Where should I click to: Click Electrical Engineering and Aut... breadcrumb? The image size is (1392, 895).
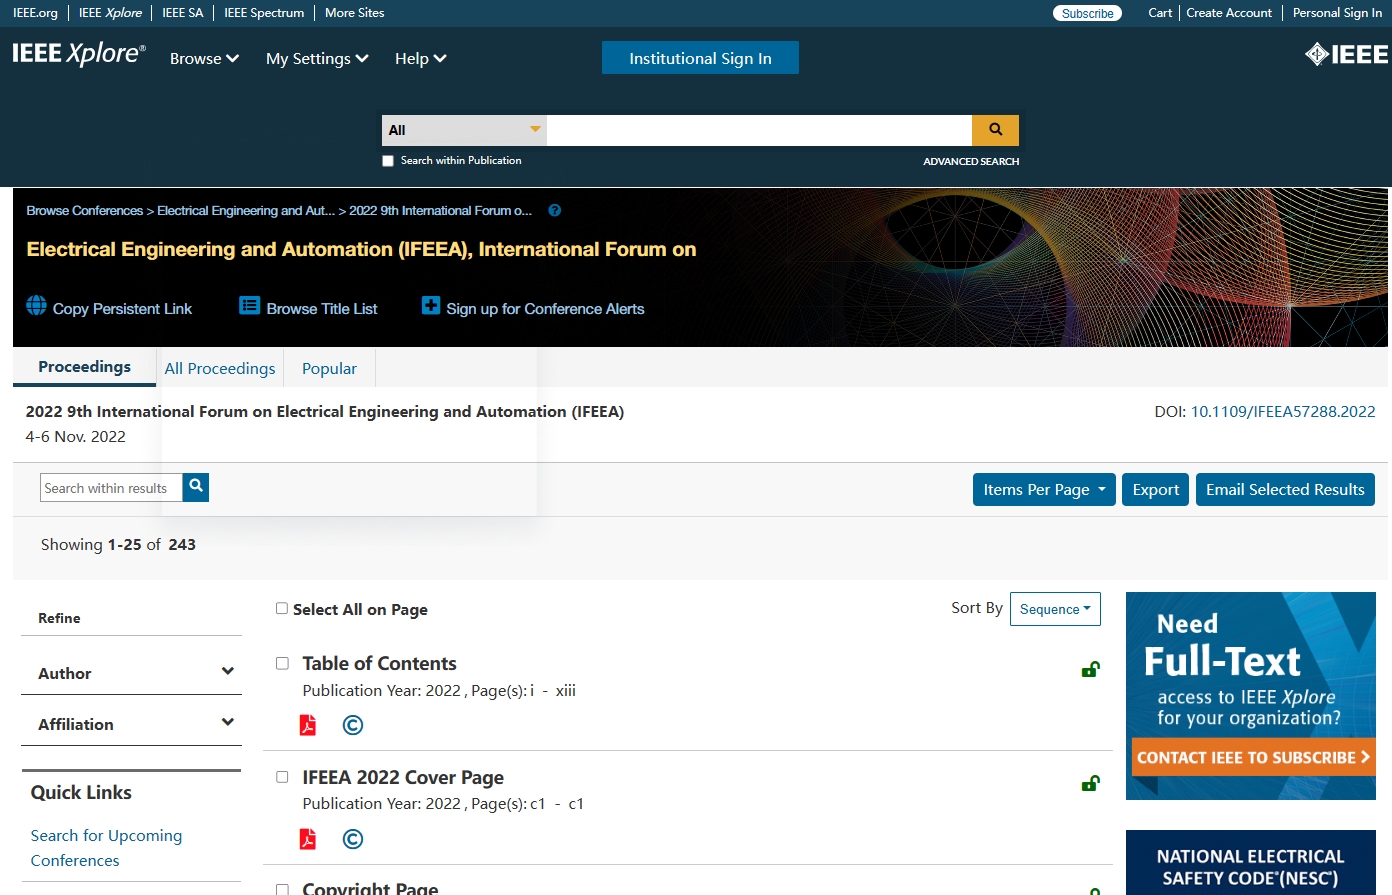click(246, 211)
